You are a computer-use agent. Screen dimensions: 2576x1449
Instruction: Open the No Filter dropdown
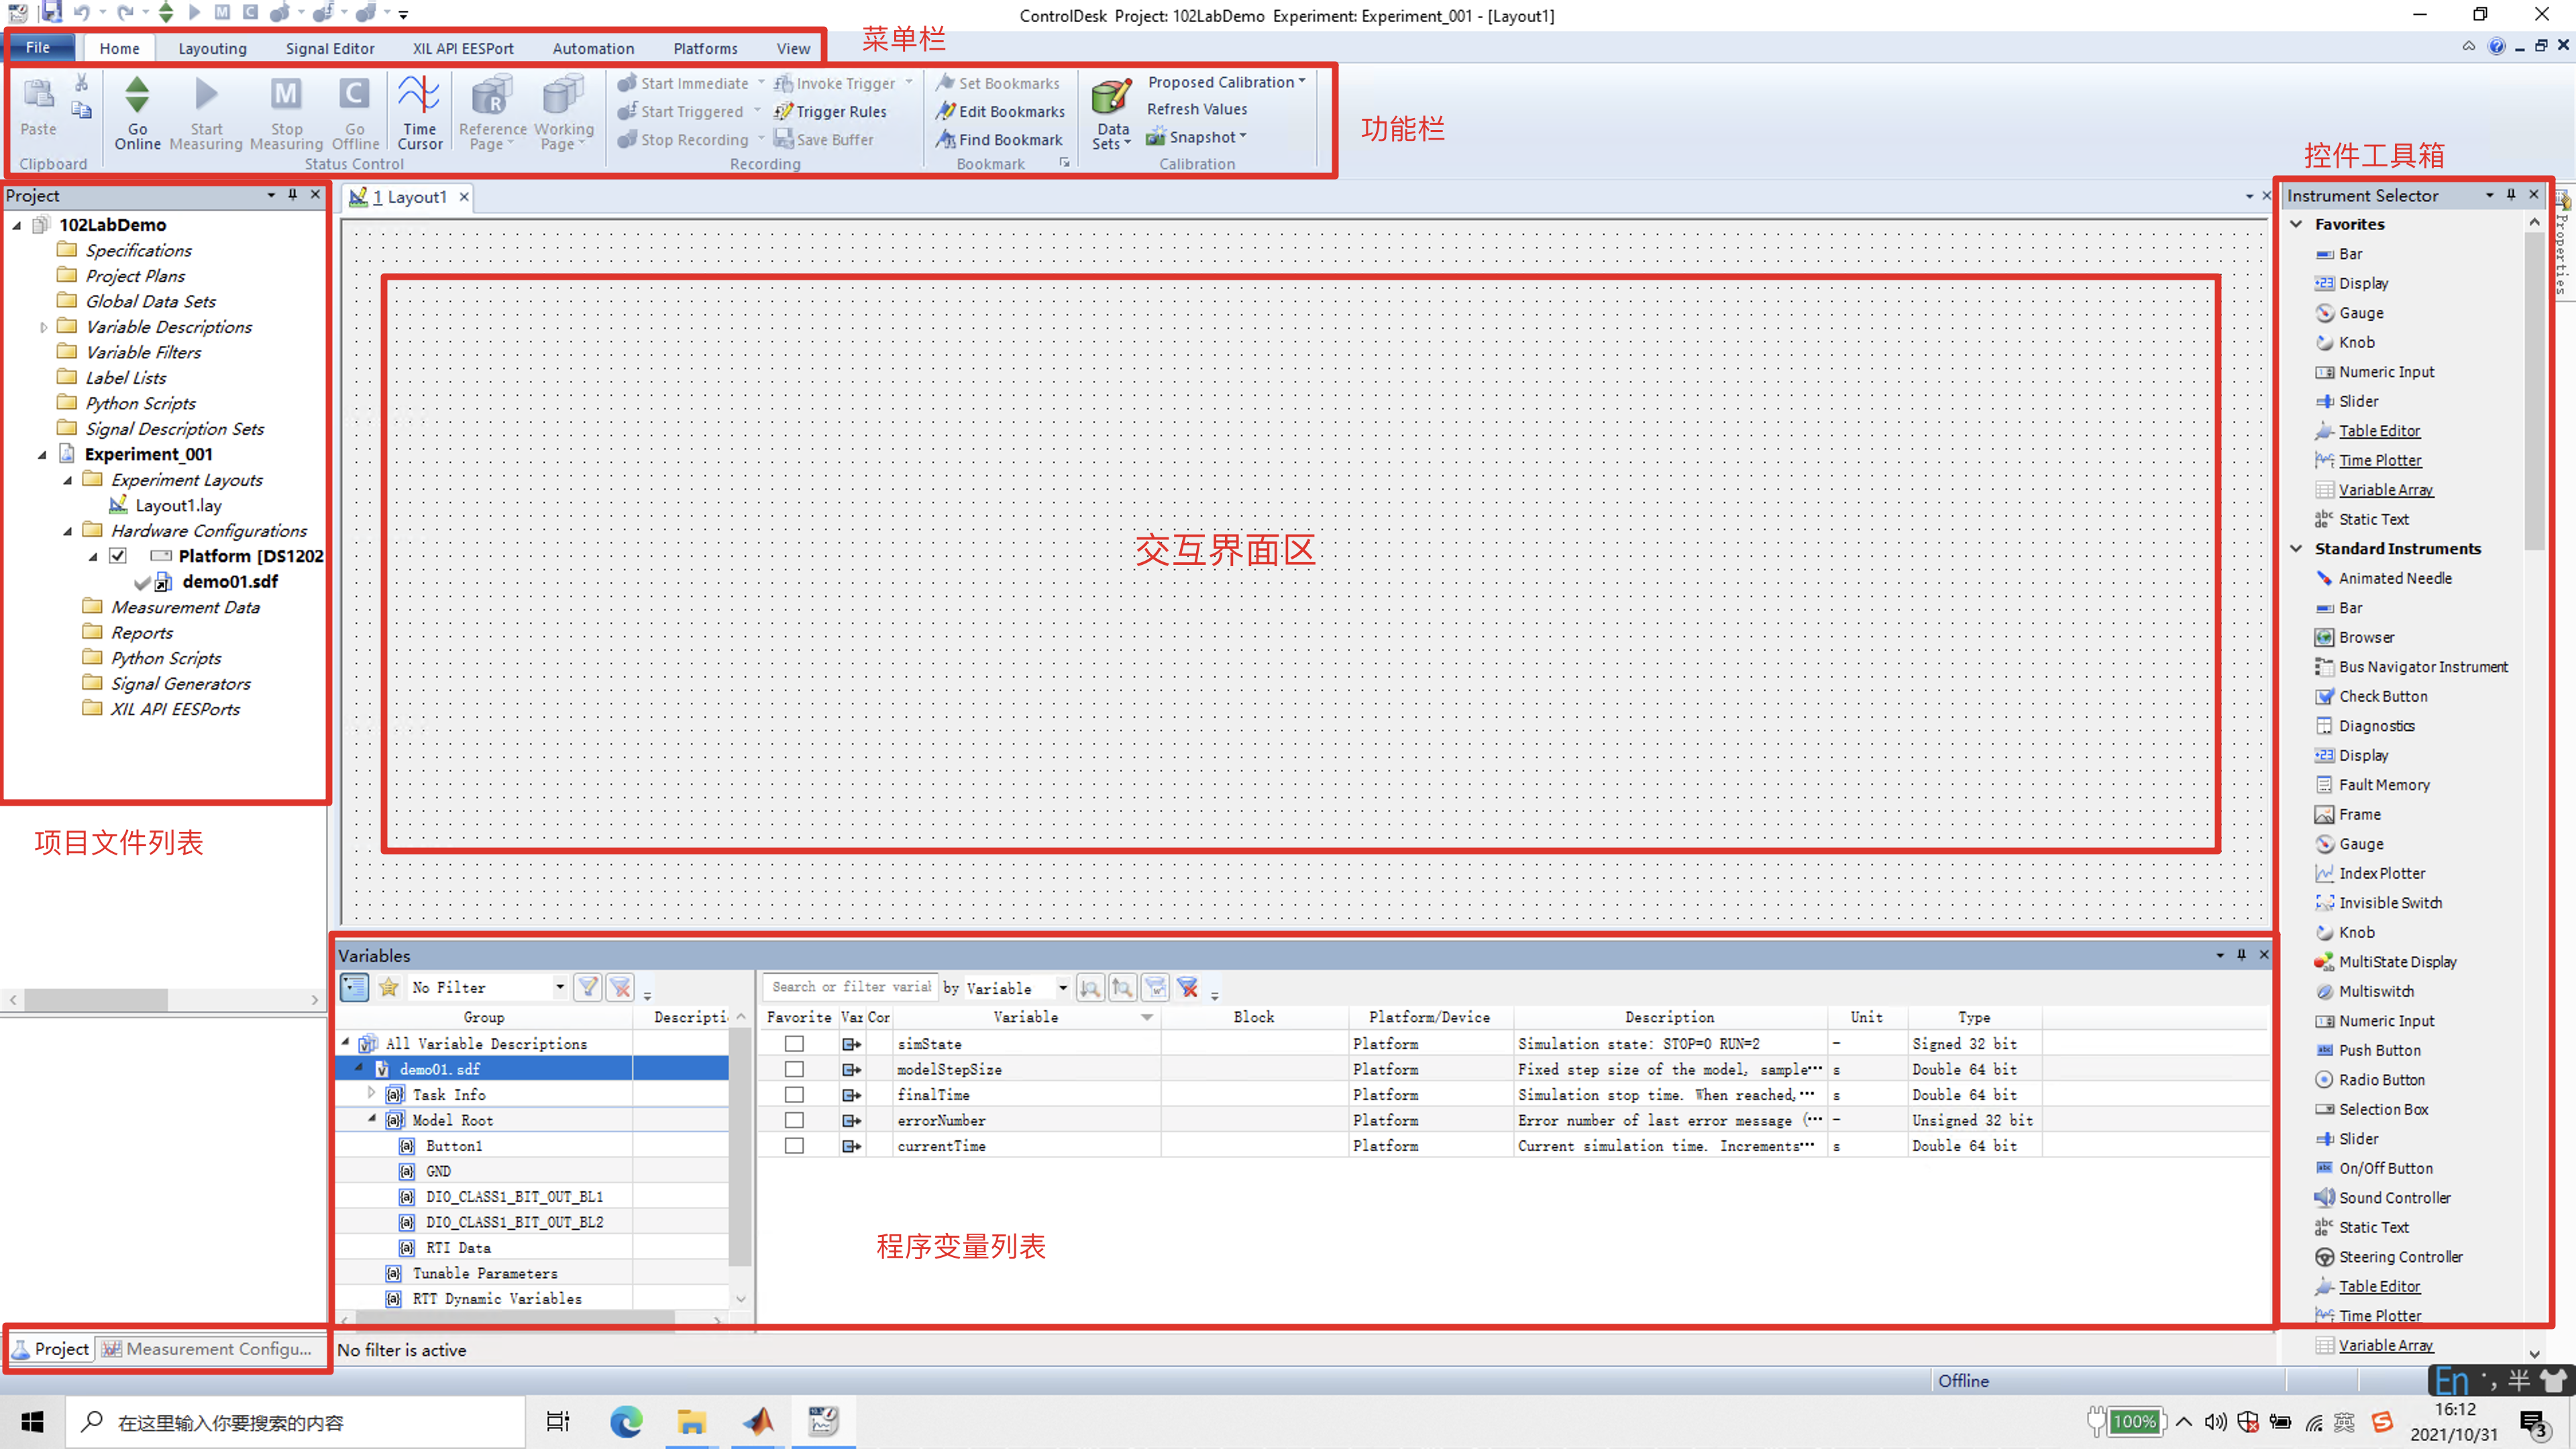[559, 987]
